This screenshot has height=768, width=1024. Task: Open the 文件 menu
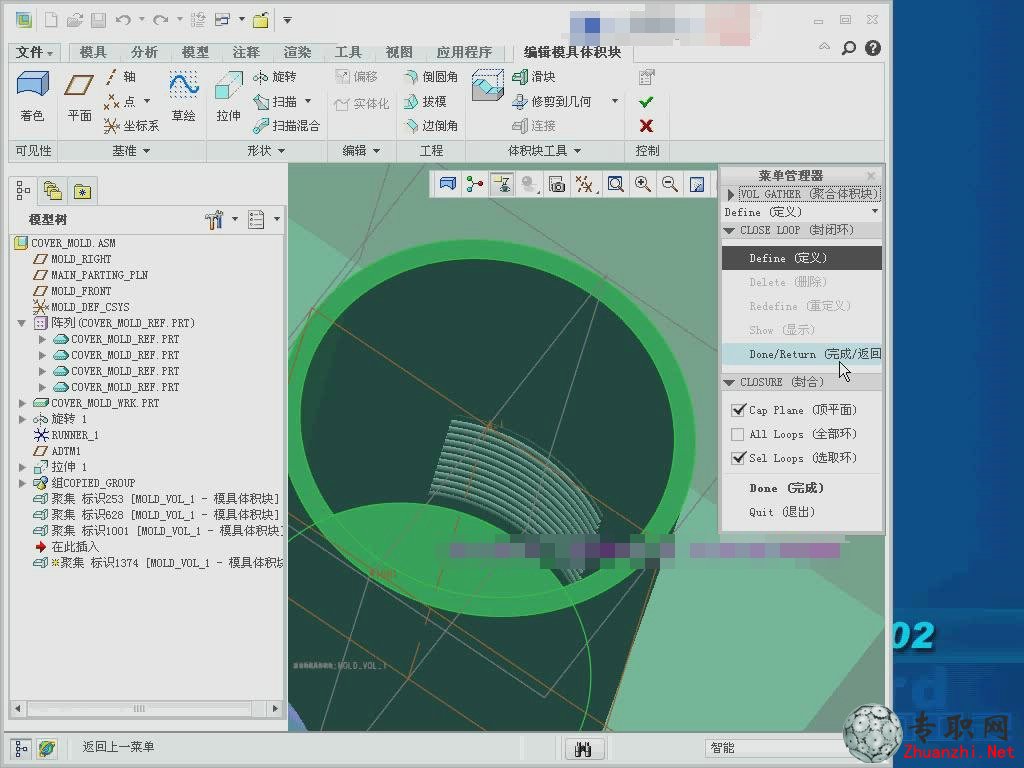(34, 52)
